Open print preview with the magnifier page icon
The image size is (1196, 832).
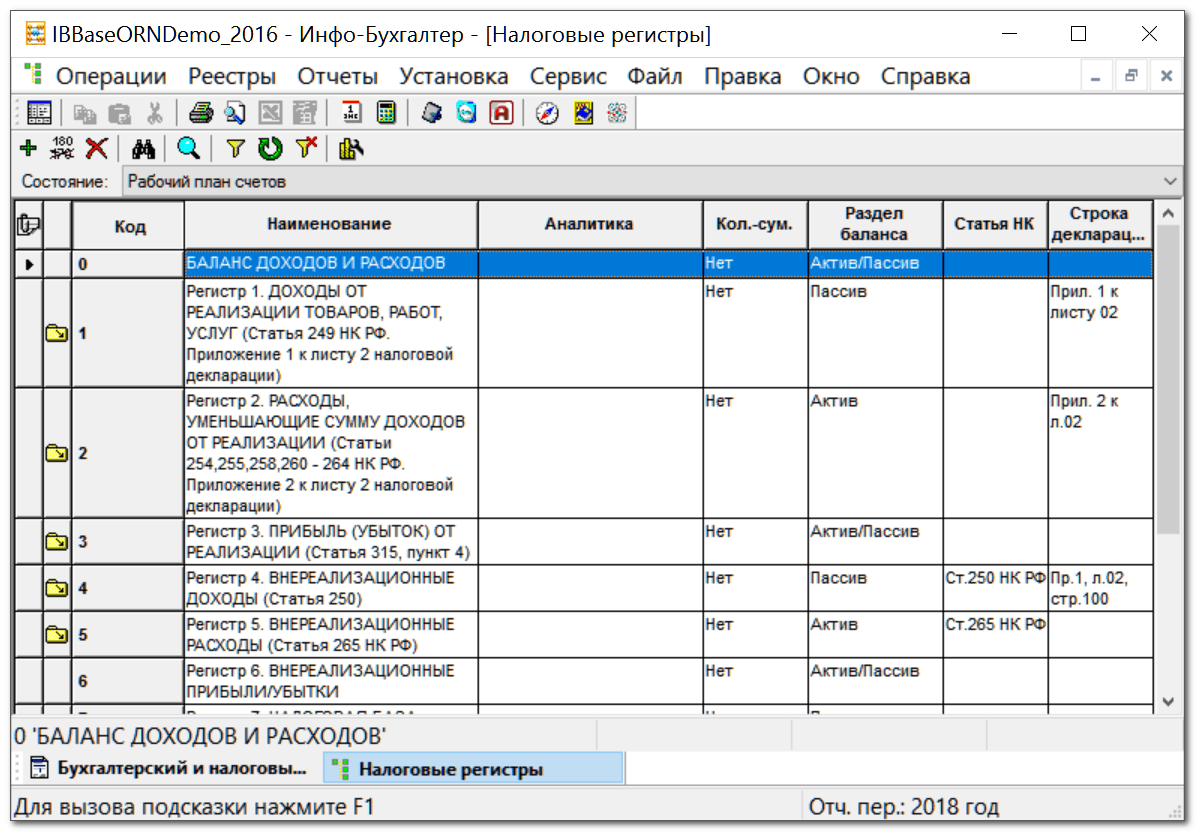235,113
